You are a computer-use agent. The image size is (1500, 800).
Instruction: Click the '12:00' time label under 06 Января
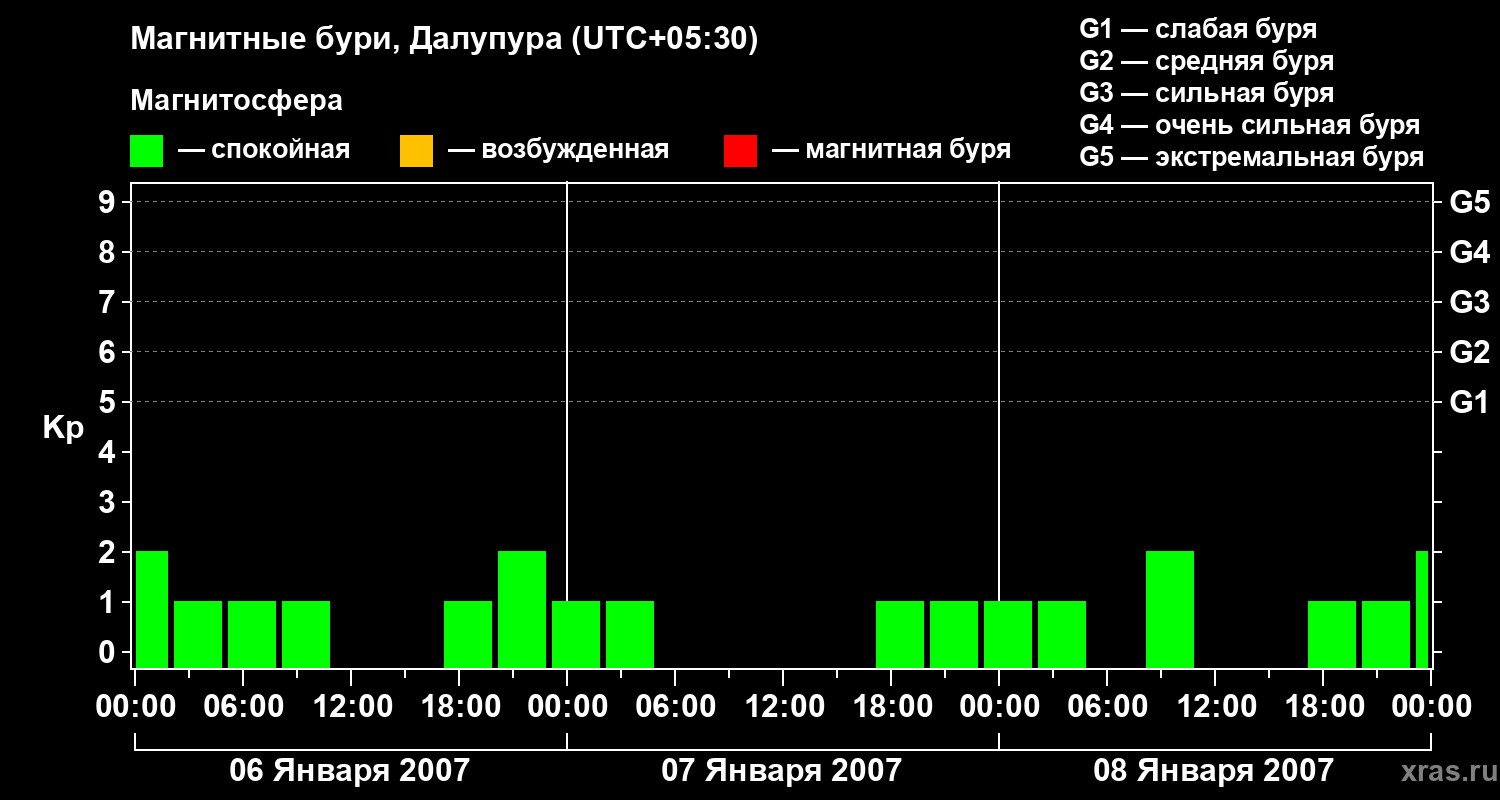tap(351, 707)
